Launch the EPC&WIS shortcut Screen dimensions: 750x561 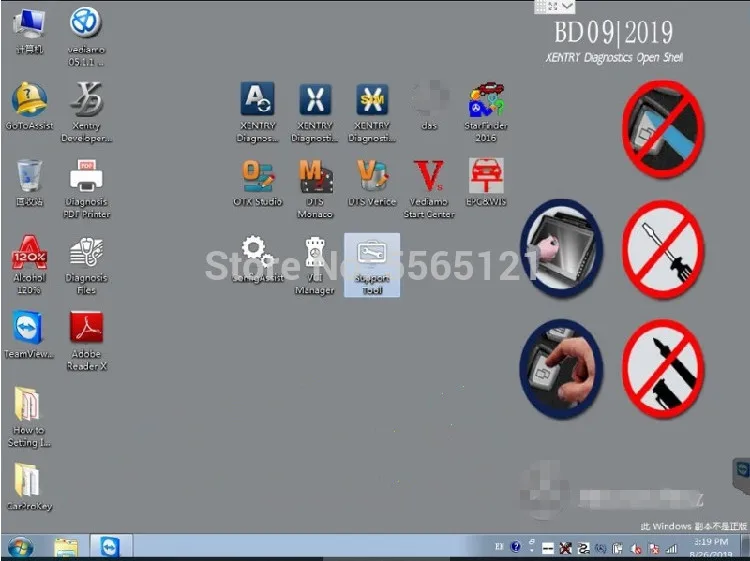pyautogui.click(x=486, y=183)
